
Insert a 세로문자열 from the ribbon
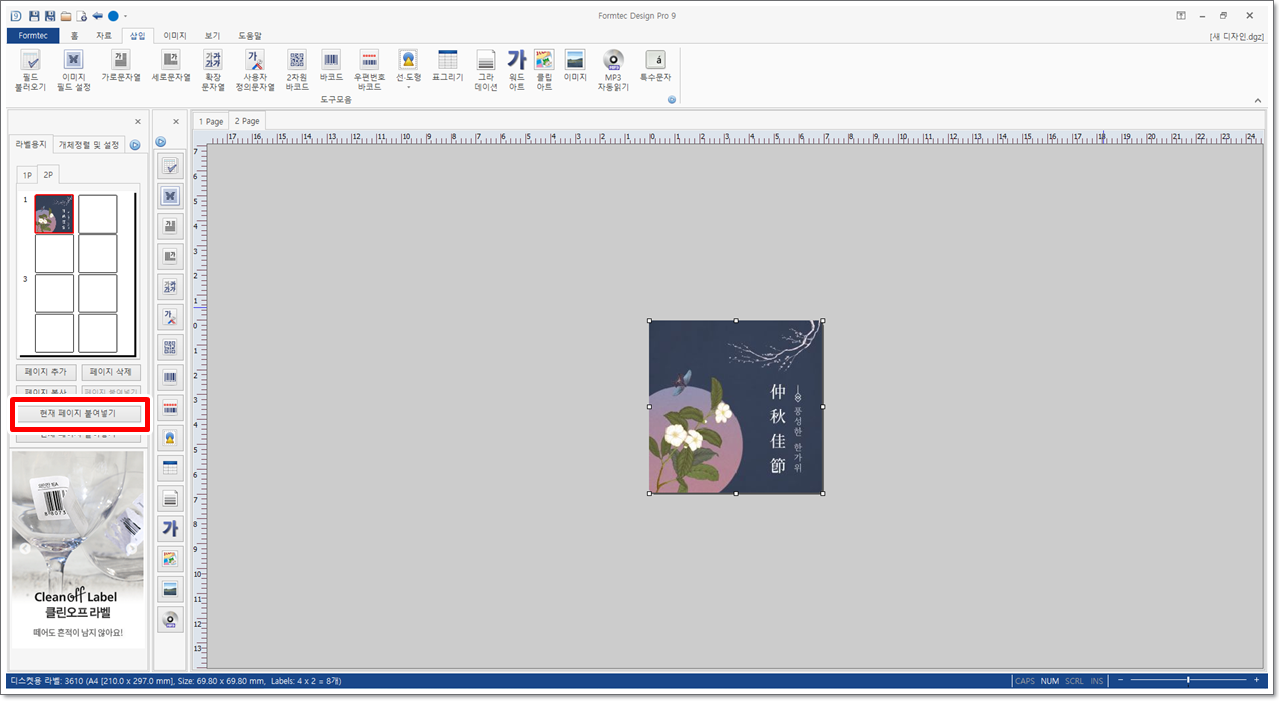(x=171, y=66)
